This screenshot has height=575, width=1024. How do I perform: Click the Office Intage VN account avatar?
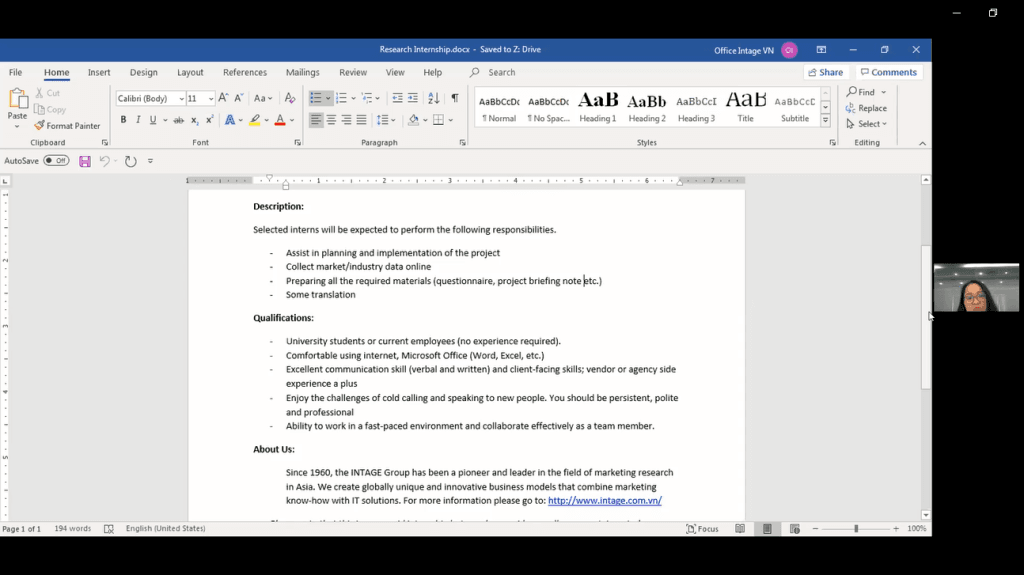789,50
